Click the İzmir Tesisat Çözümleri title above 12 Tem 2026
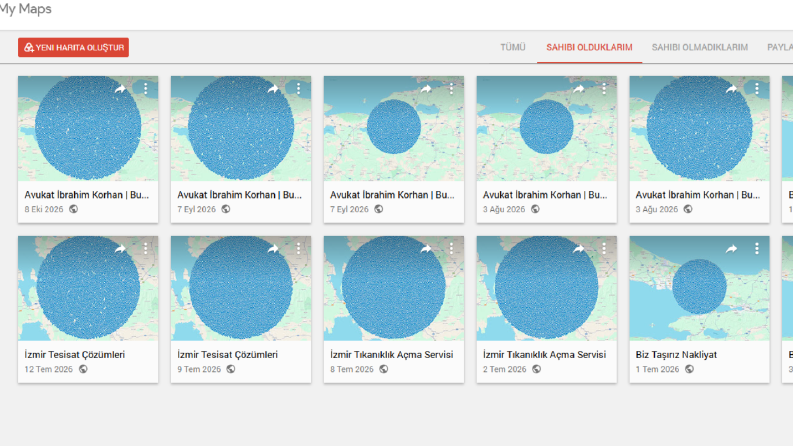The image size is (793, 446). (x=75, y=354)
